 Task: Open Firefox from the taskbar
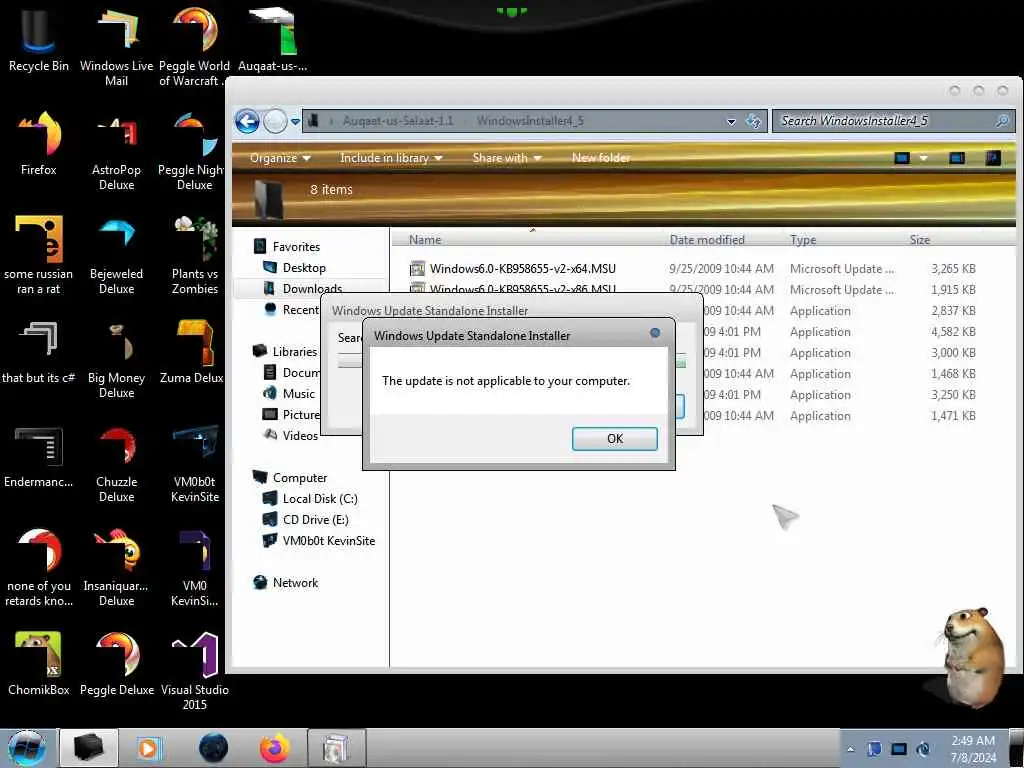[x=274, y=748]
